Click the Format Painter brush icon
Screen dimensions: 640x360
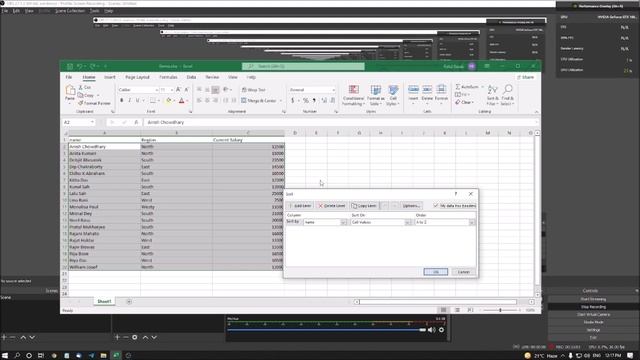(x=81, y=103)
